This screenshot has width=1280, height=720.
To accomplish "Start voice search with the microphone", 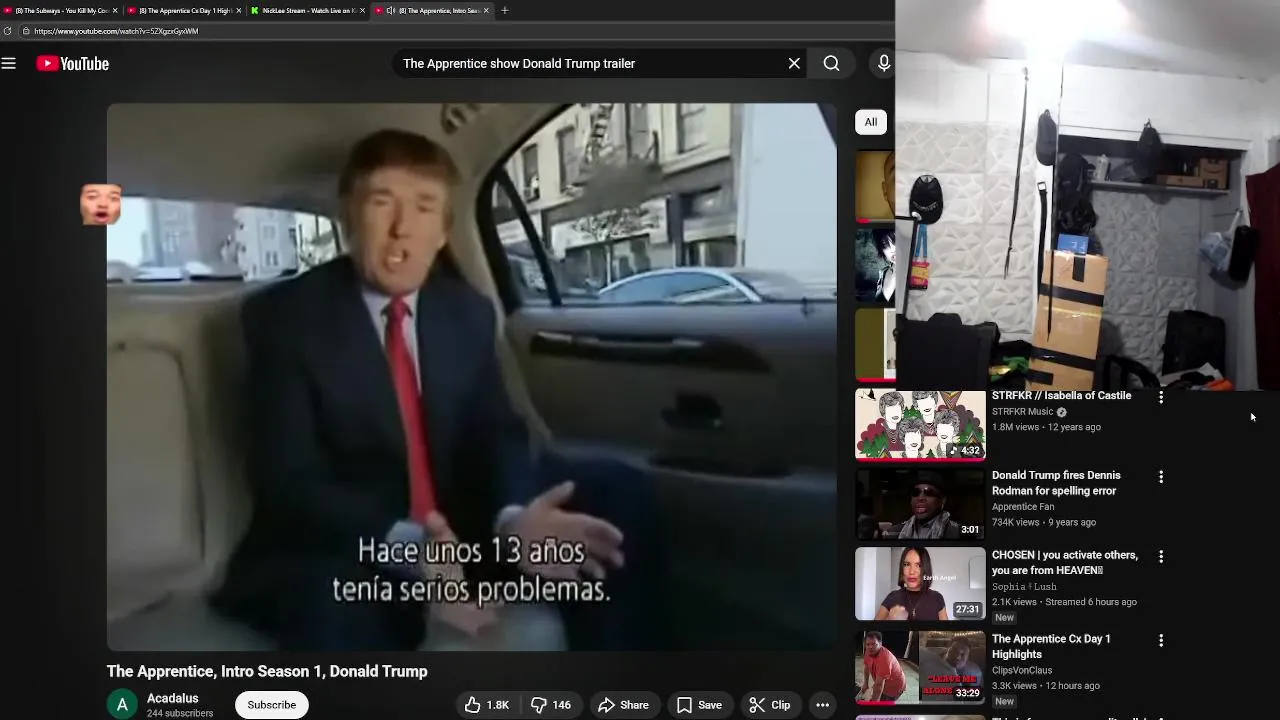I will click(x=884, y=64).
